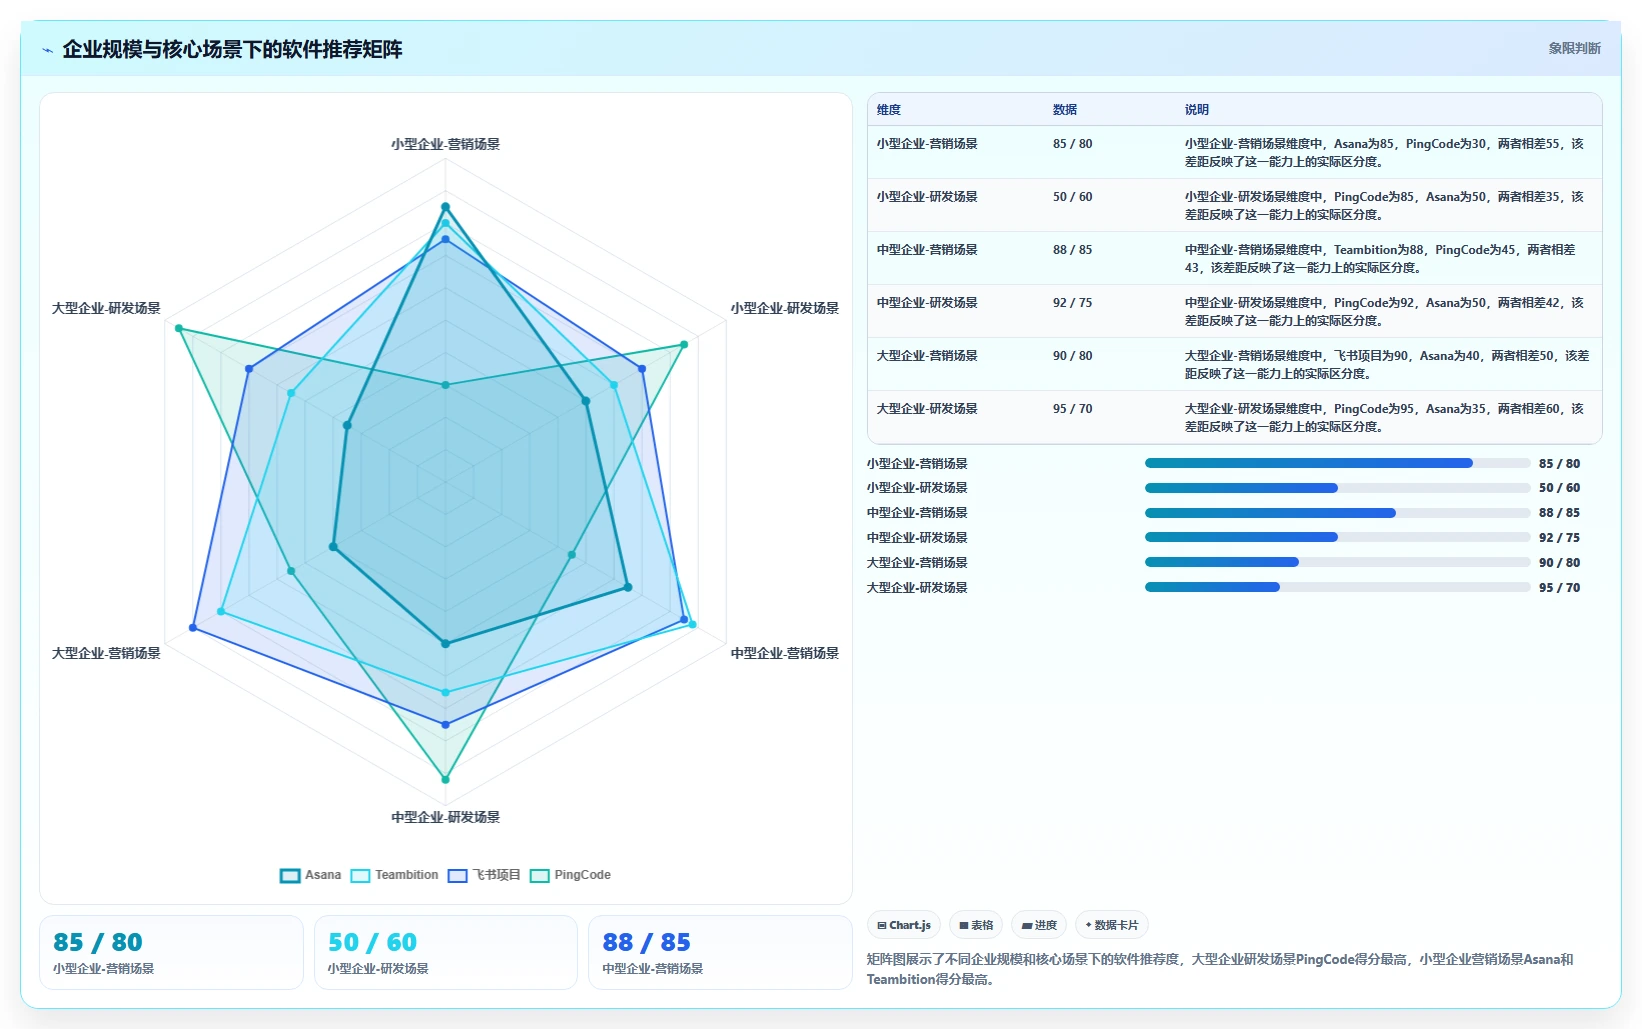Screen dimensions: 1642x1029
Task: Click the 小型企业-研发场景 progress bar
Action: 1337,488
